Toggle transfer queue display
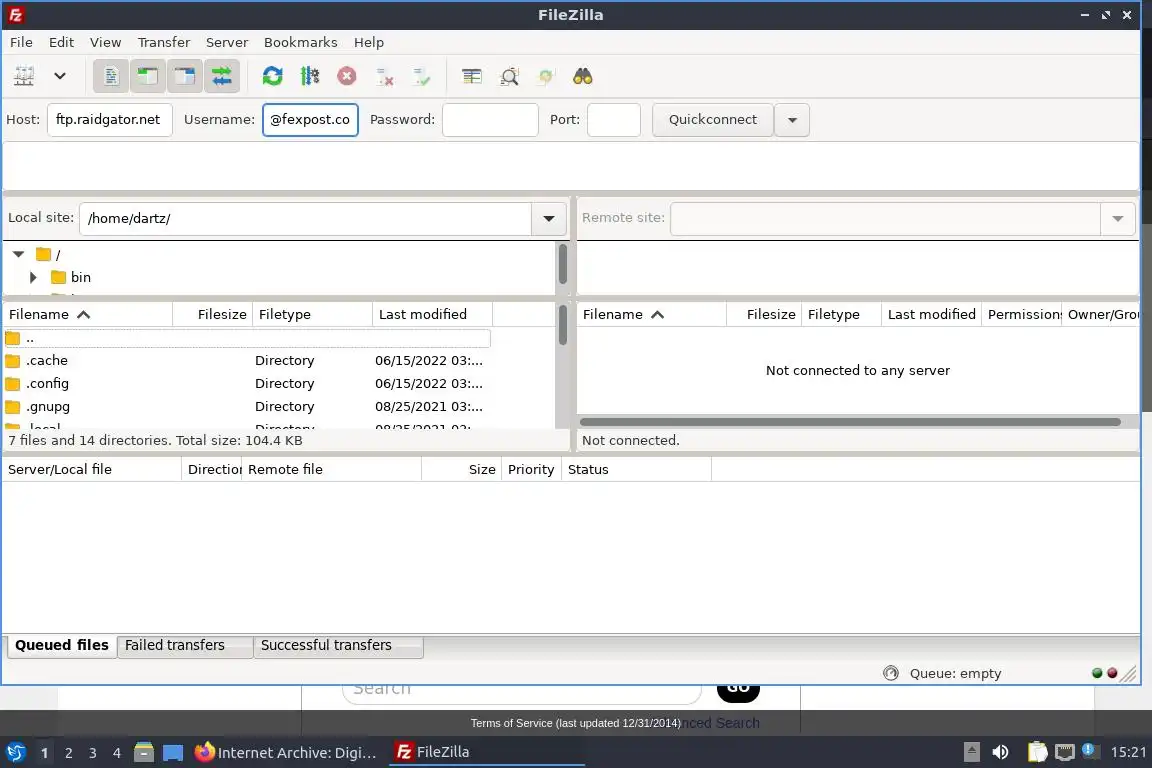This screenshot has width=1152, height=768. coord(221,76)
